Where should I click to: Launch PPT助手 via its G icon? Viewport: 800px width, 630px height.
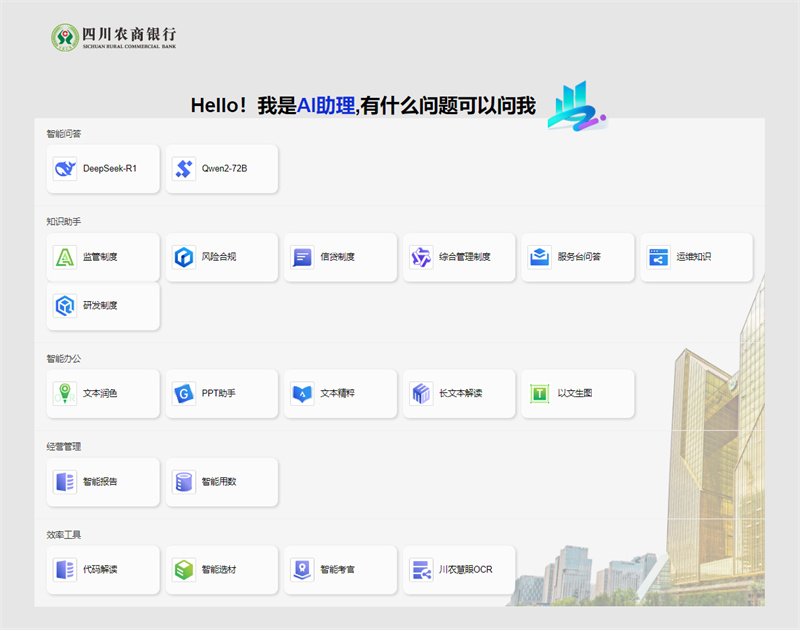[x=184, y=394]
